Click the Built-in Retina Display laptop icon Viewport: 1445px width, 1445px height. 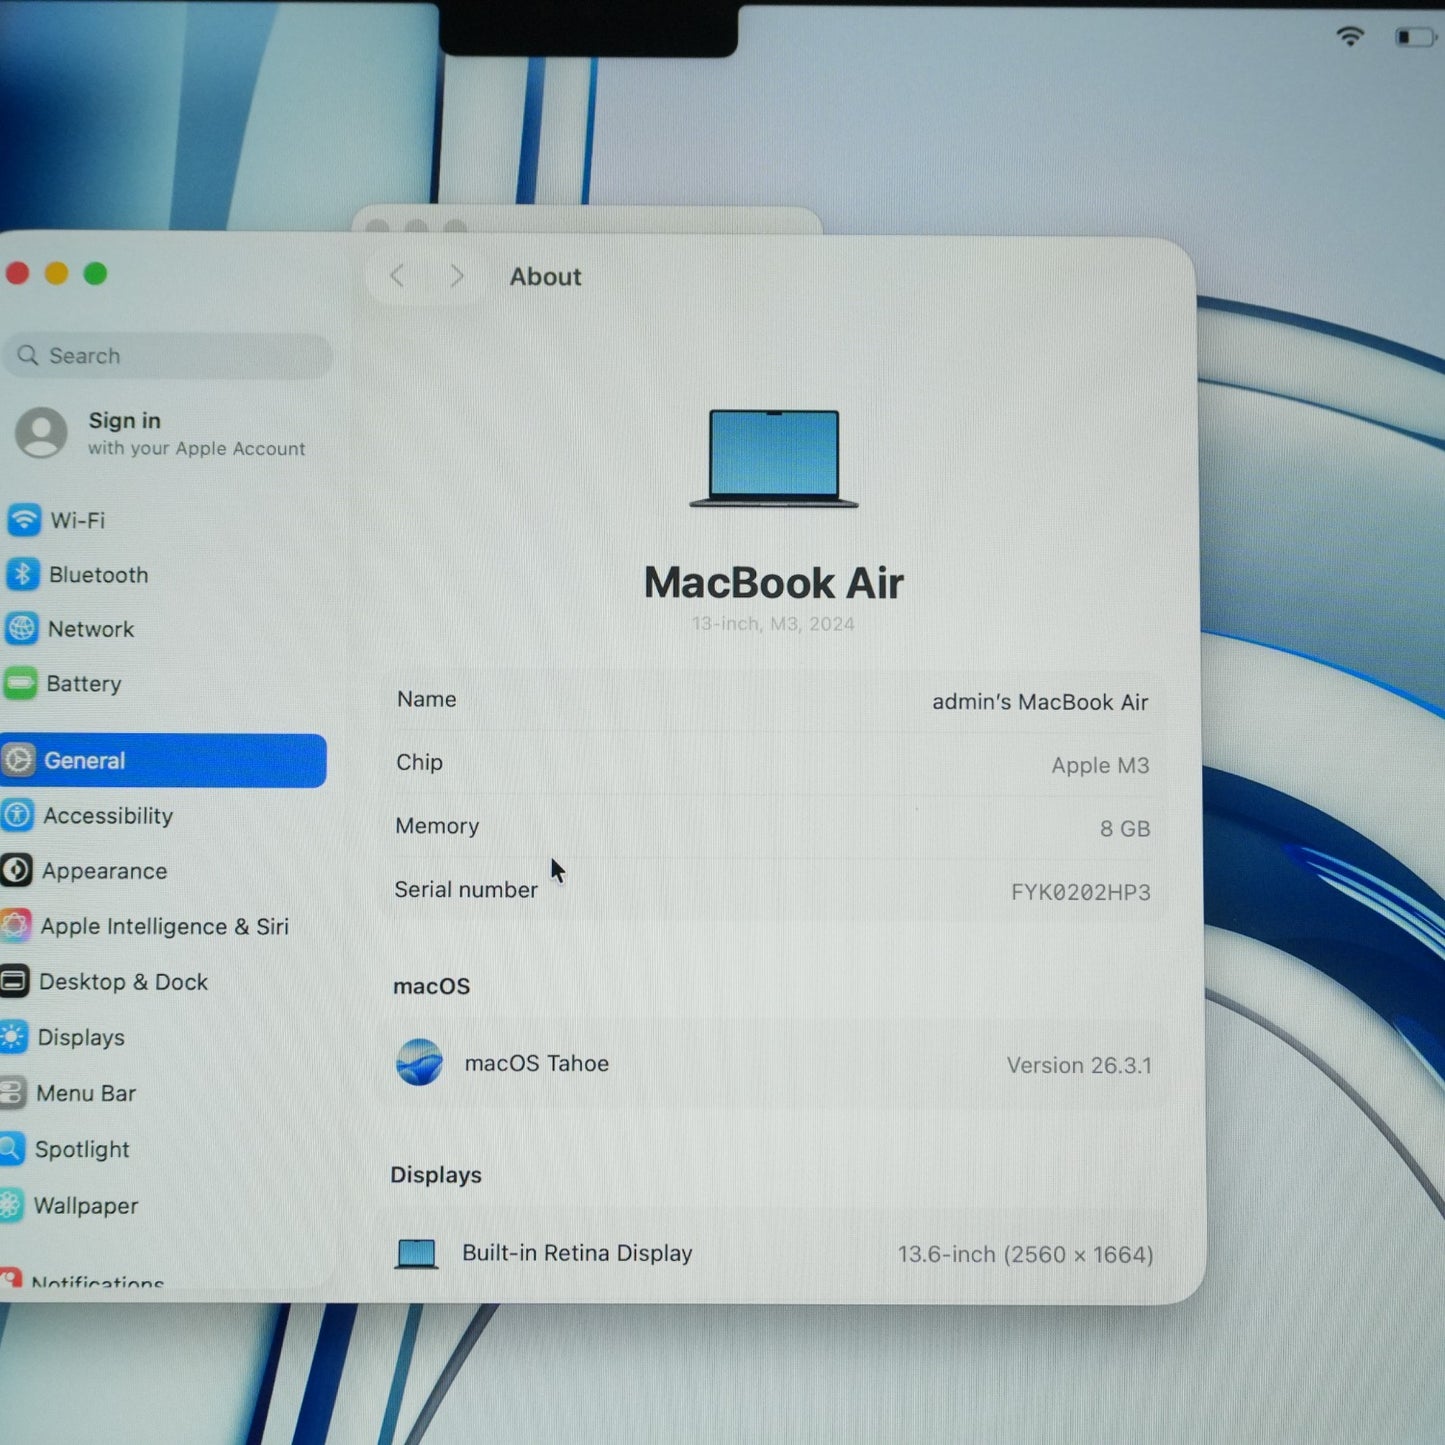(x=416, y=1253)
